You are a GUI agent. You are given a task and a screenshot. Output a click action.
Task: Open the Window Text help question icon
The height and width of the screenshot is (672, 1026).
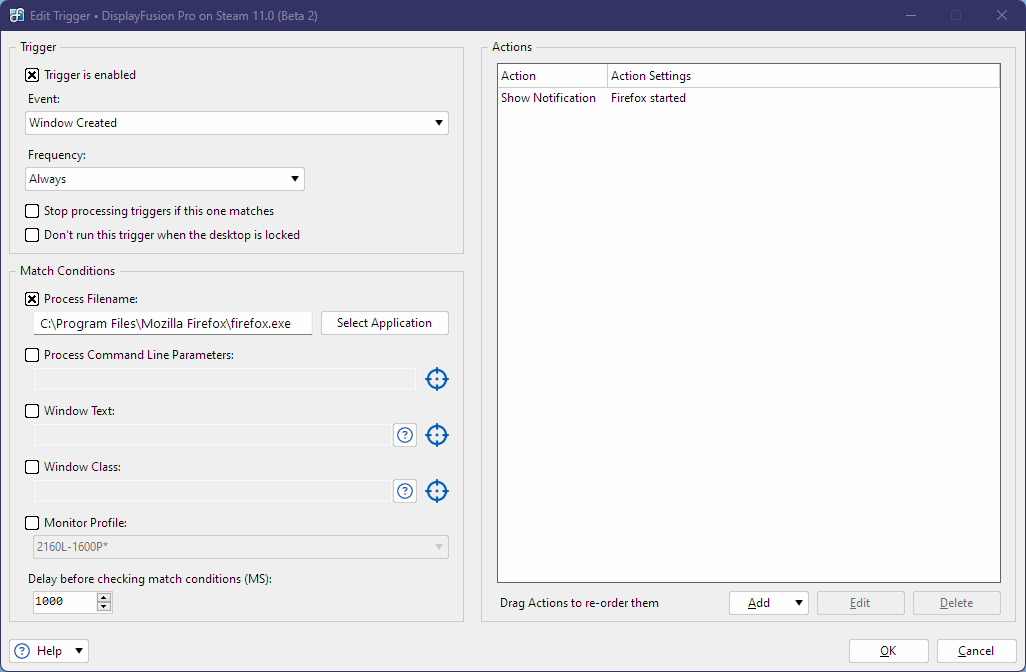[x=405, y=435]
